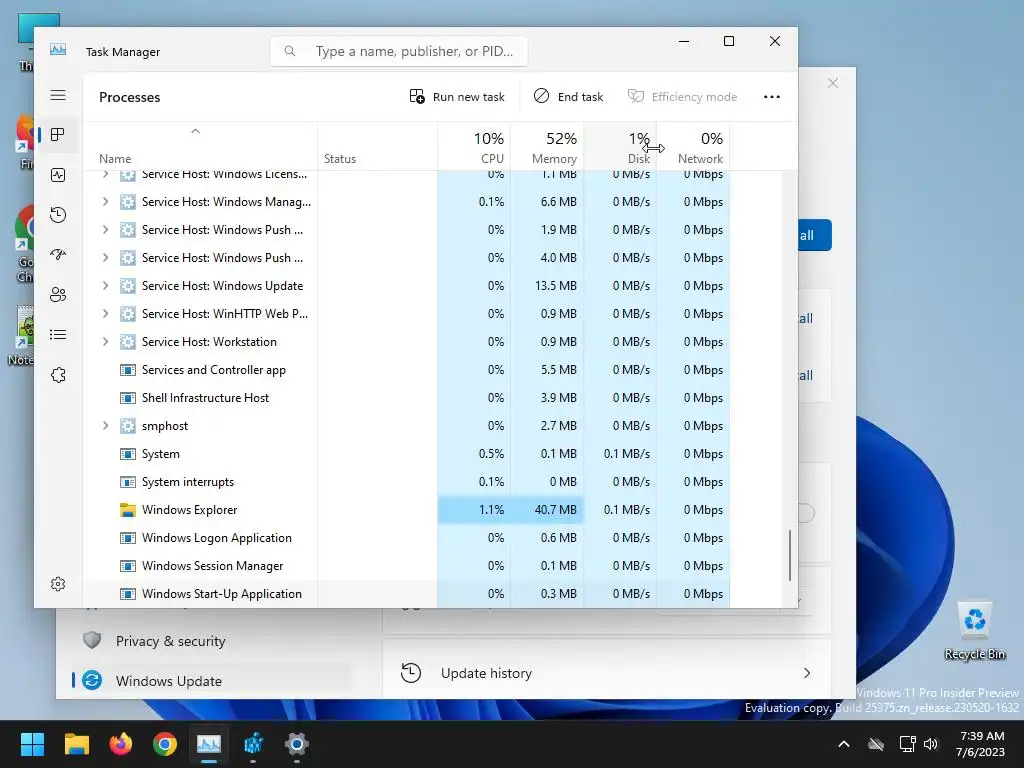Open the App history icon in the sidebar
Screen dimensions: 1024x768
coord(58,215)
